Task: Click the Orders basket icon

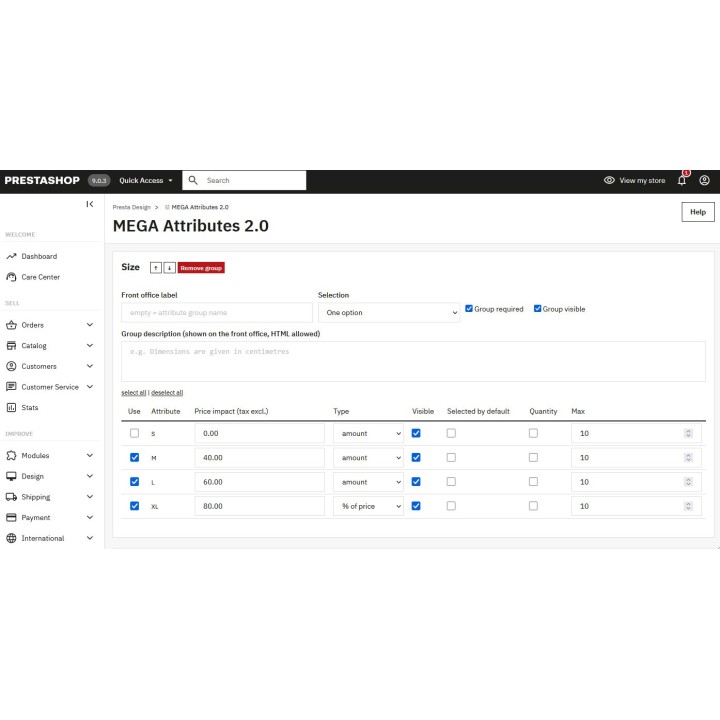Action: click(11, 325)
